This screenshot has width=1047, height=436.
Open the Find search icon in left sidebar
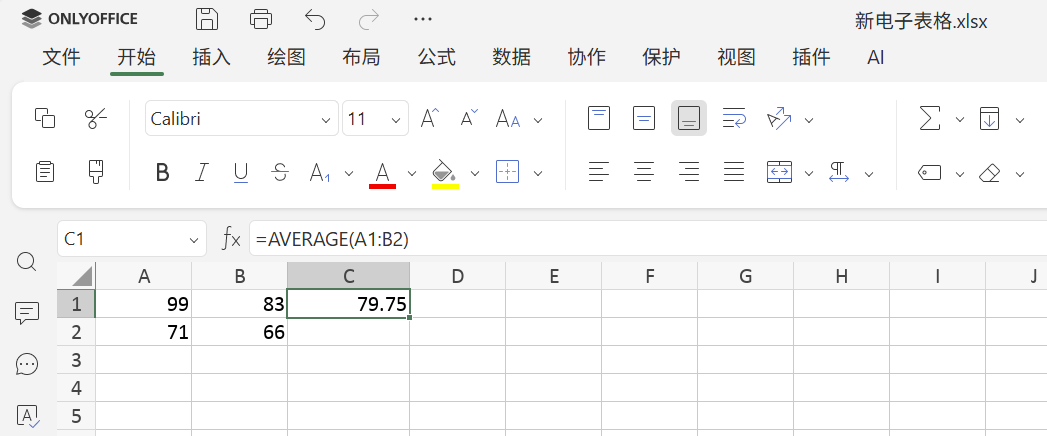coord(26,261)
